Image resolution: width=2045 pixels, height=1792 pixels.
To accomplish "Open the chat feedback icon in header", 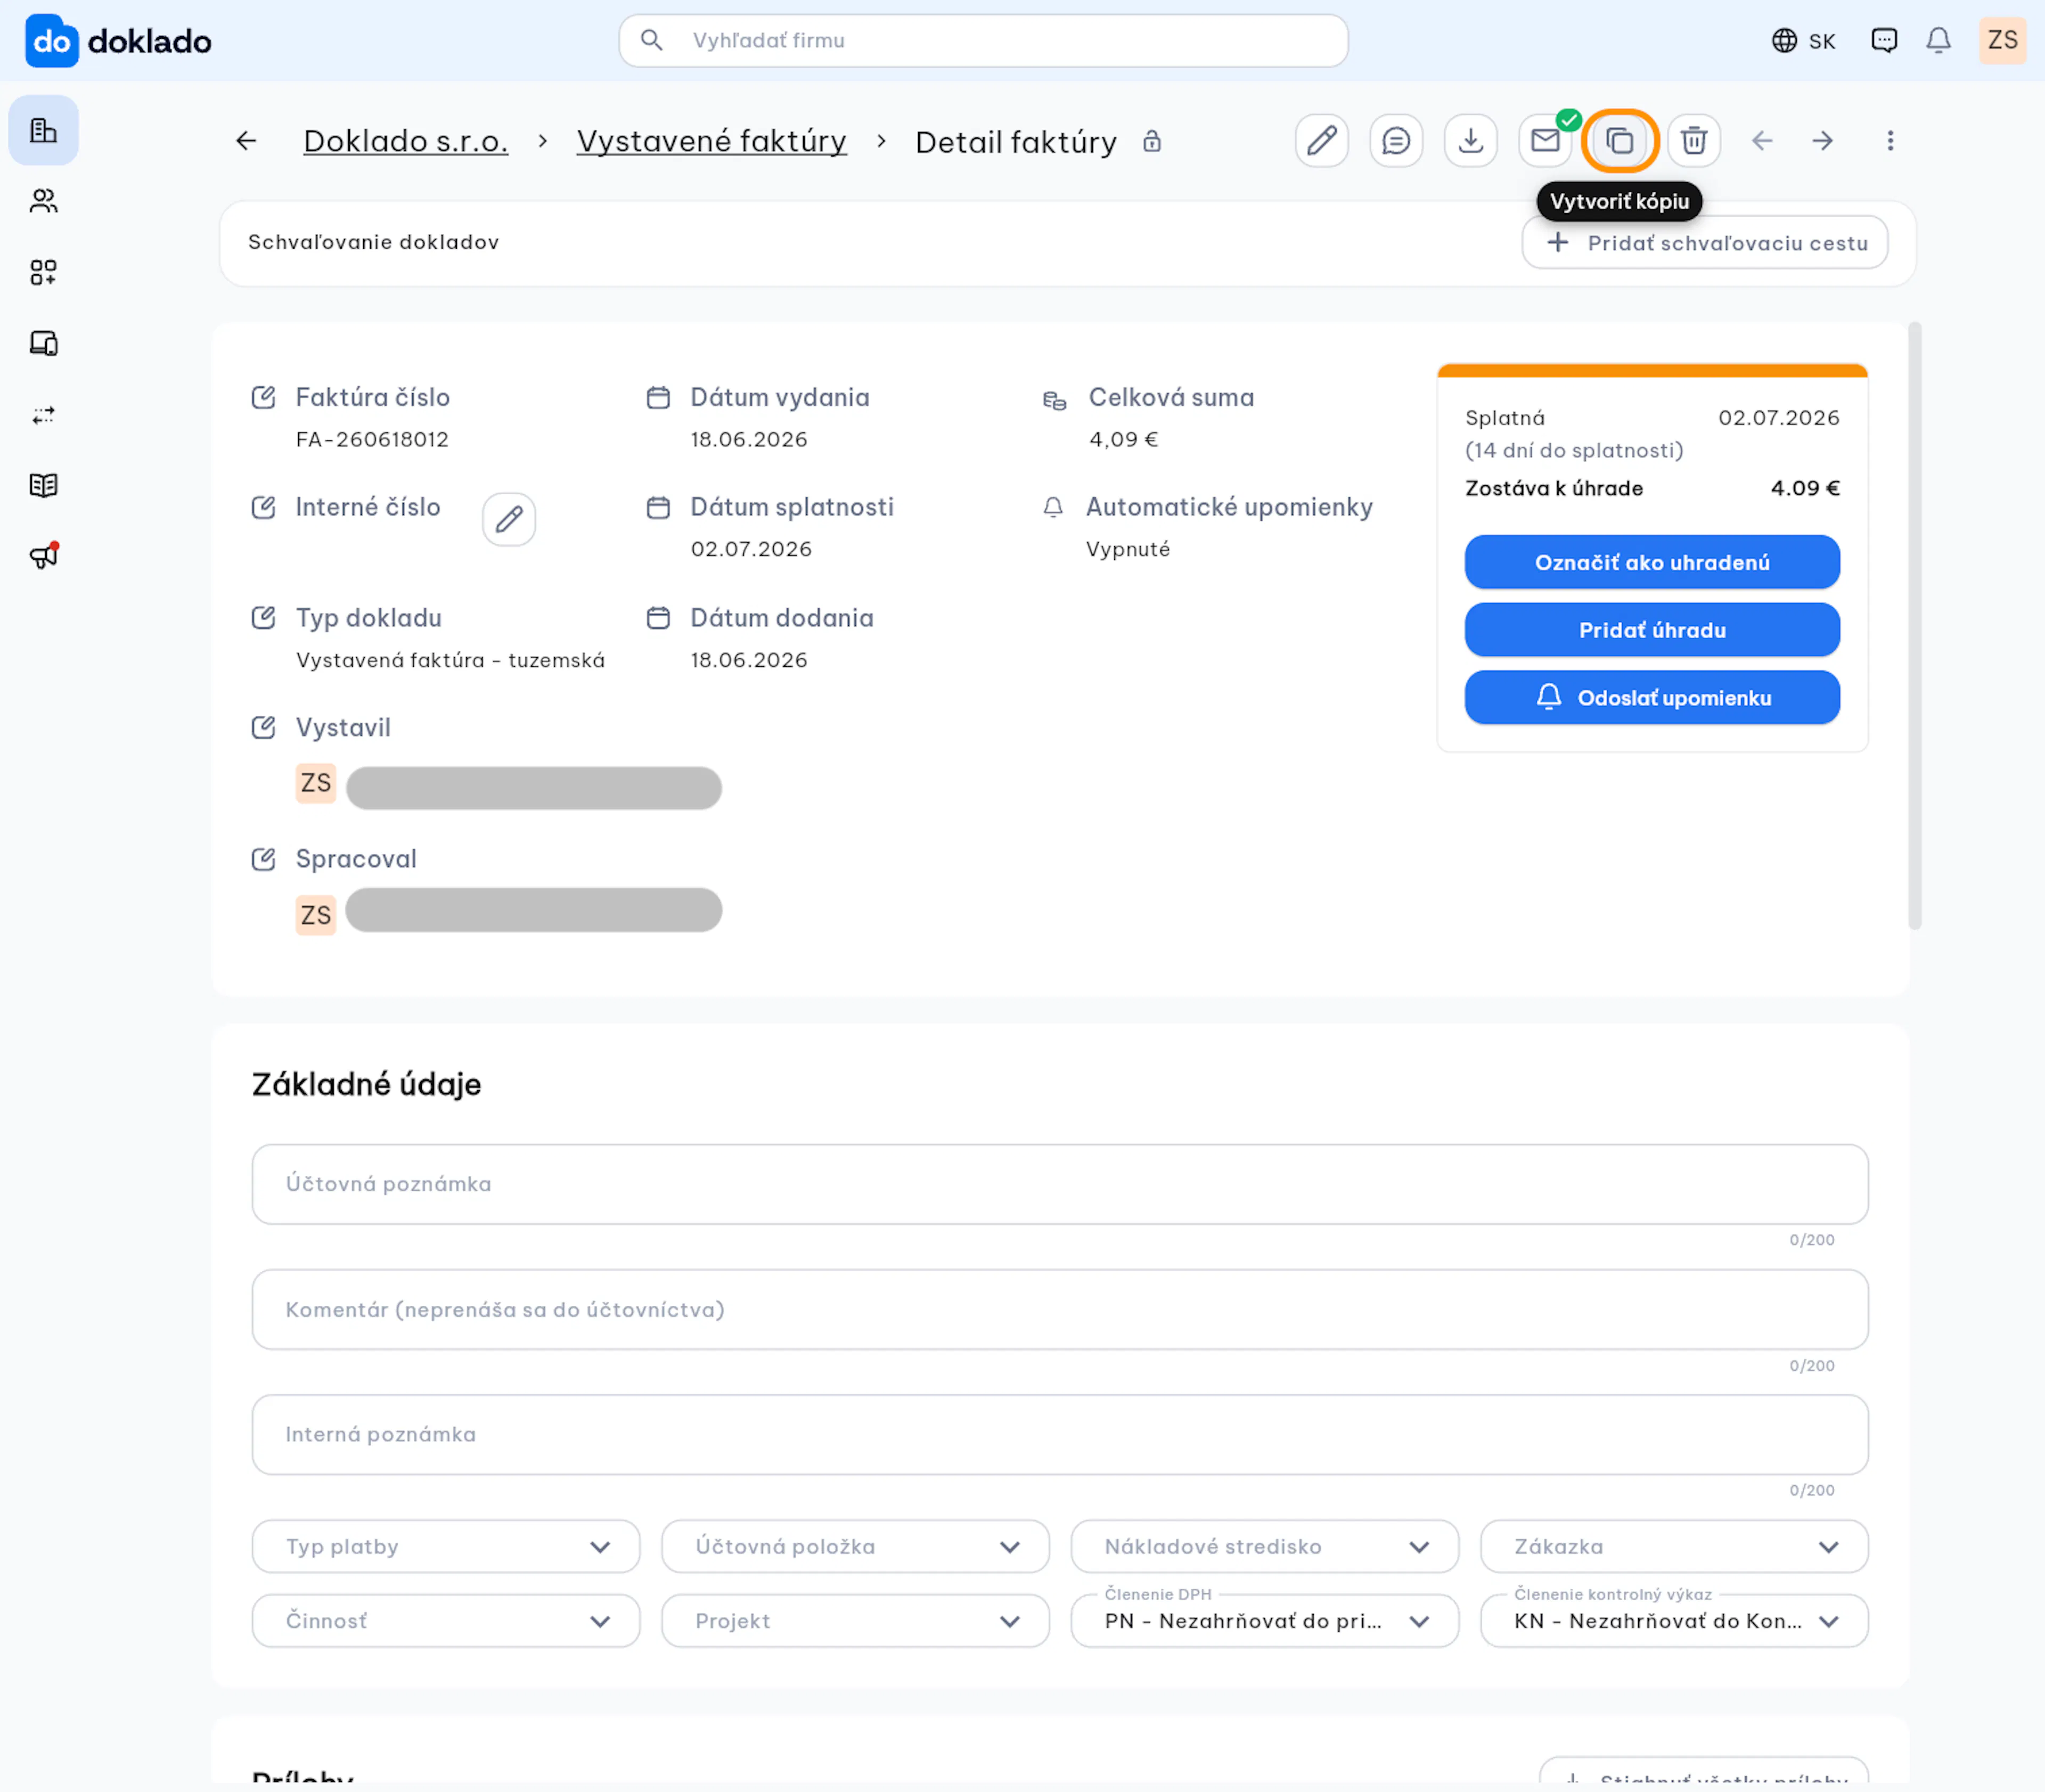I will tap(1884, 40).
